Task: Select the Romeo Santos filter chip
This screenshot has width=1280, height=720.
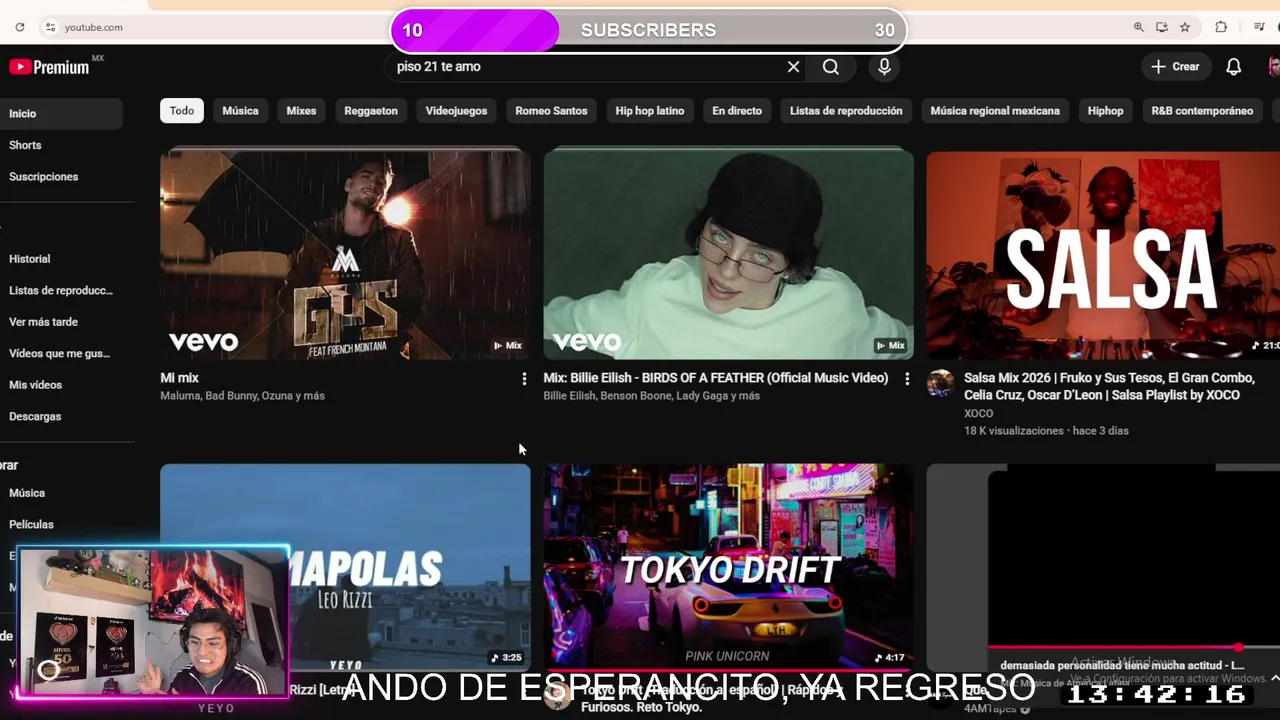Action: (551, 111)
